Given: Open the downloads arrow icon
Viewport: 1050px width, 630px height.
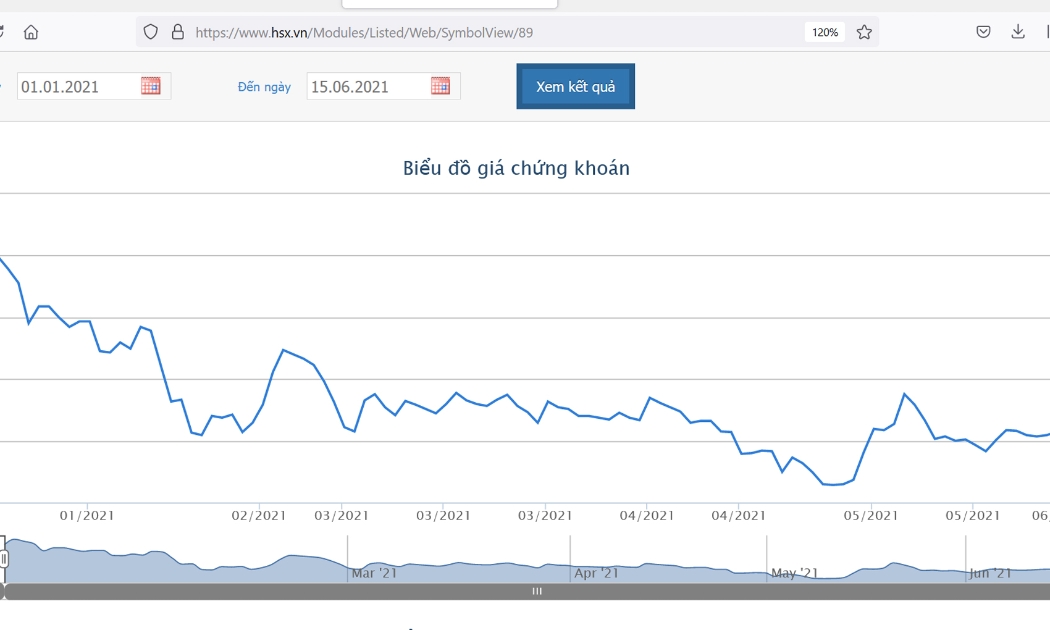Looking at the screenshot, I should click(1018, 31).
